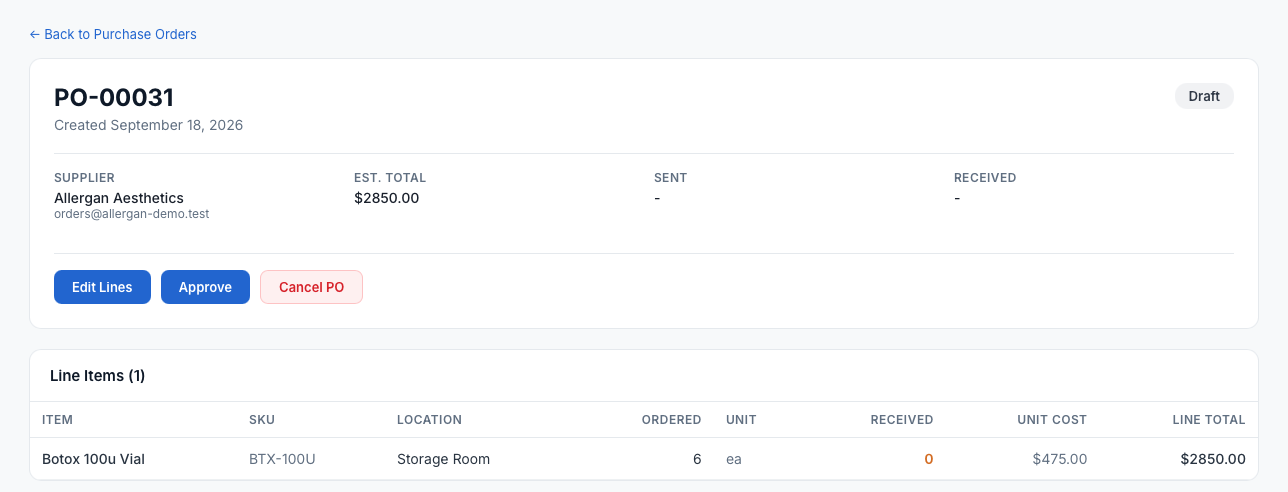This screenshot has width=1288, height=492.
Task: Open Edit Lines for this PO
Action: [x=102, y=287]
